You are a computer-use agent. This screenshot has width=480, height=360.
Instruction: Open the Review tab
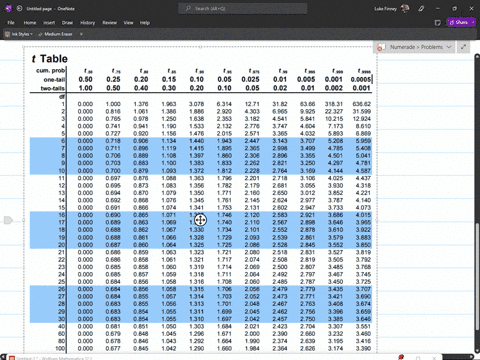(x=109, y=23)
